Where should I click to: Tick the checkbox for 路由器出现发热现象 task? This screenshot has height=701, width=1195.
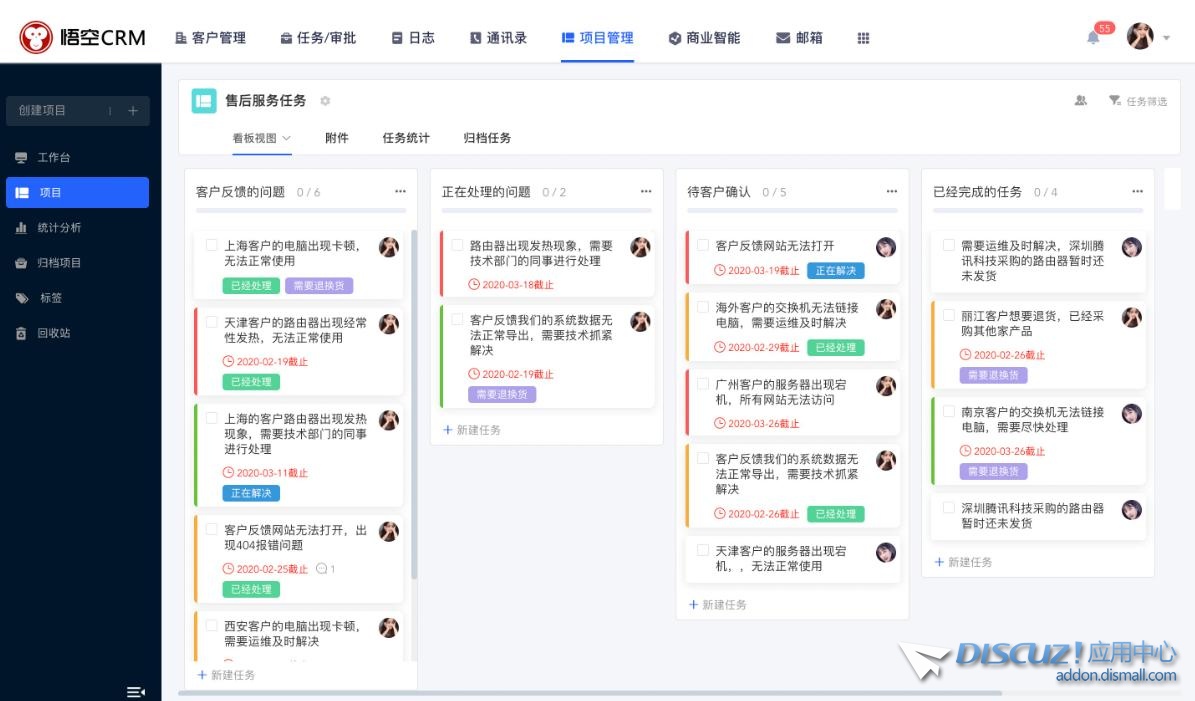tap(457, 245)
